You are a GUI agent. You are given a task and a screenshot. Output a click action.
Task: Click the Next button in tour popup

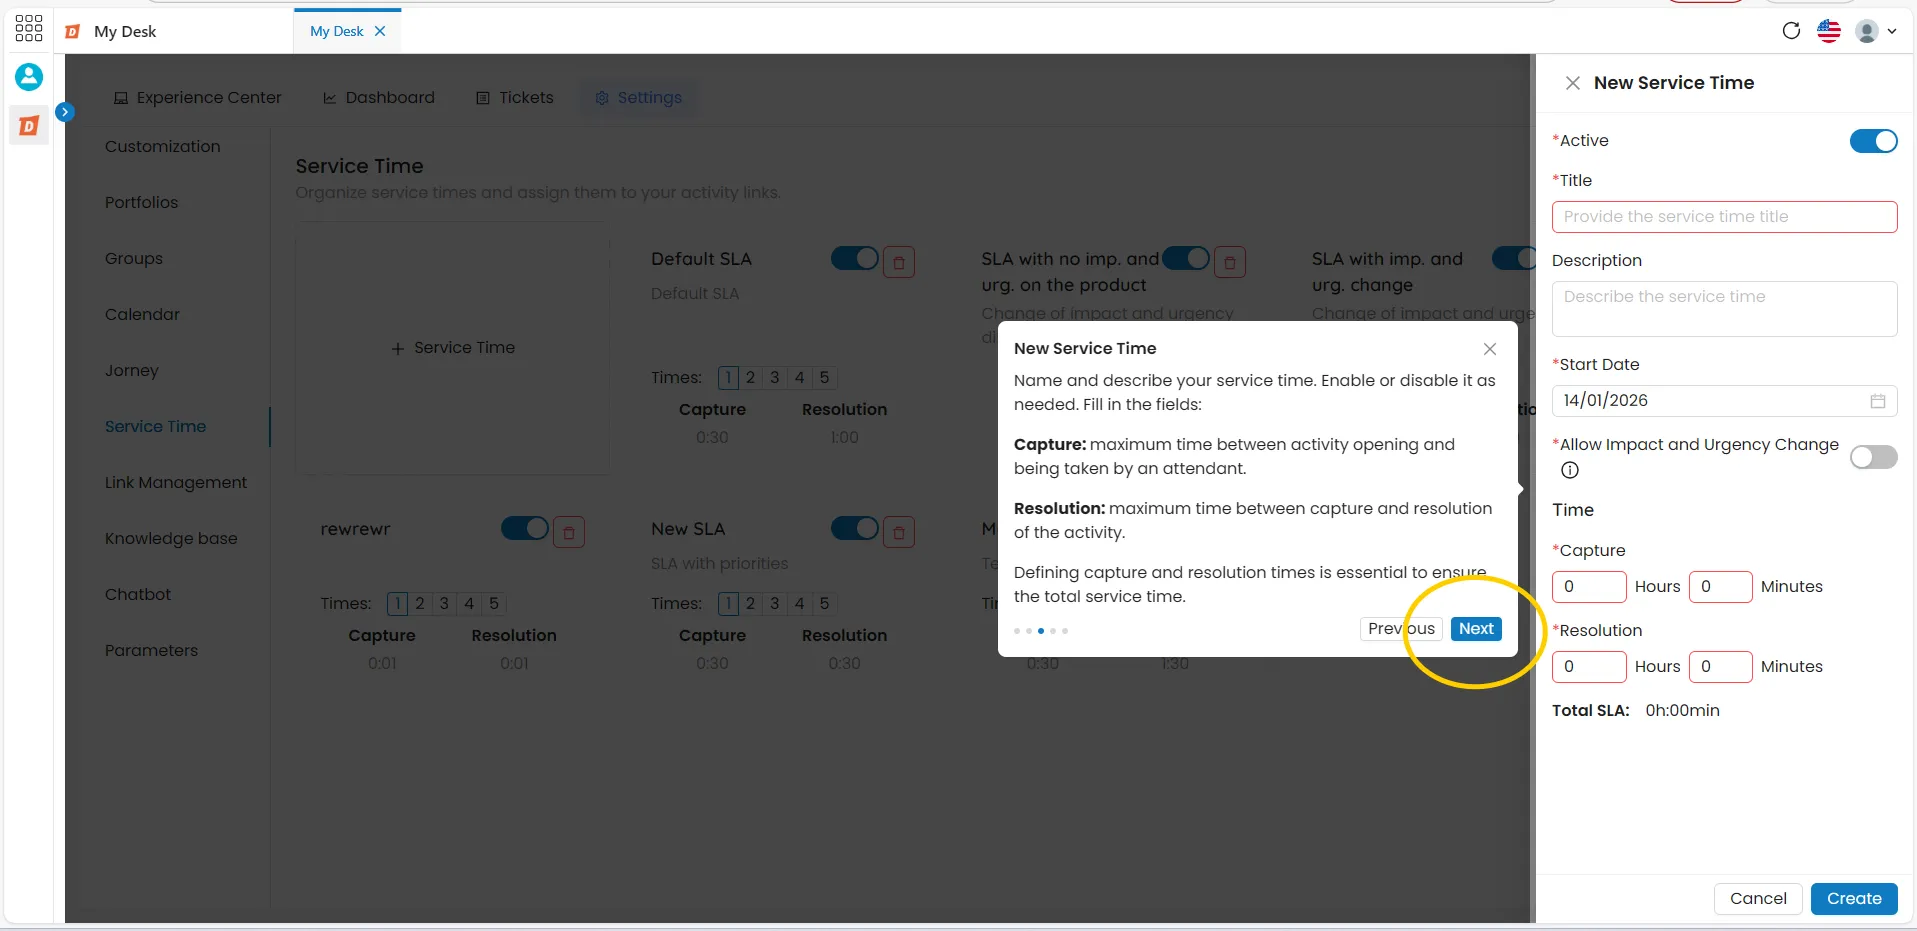1476,629
